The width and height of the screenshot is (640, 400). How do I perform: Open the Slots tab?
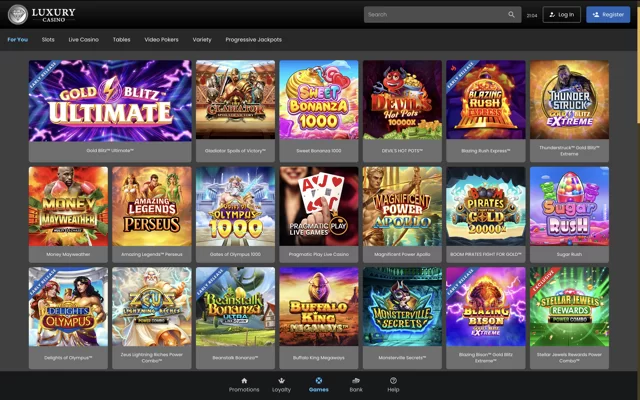[48, 40]
